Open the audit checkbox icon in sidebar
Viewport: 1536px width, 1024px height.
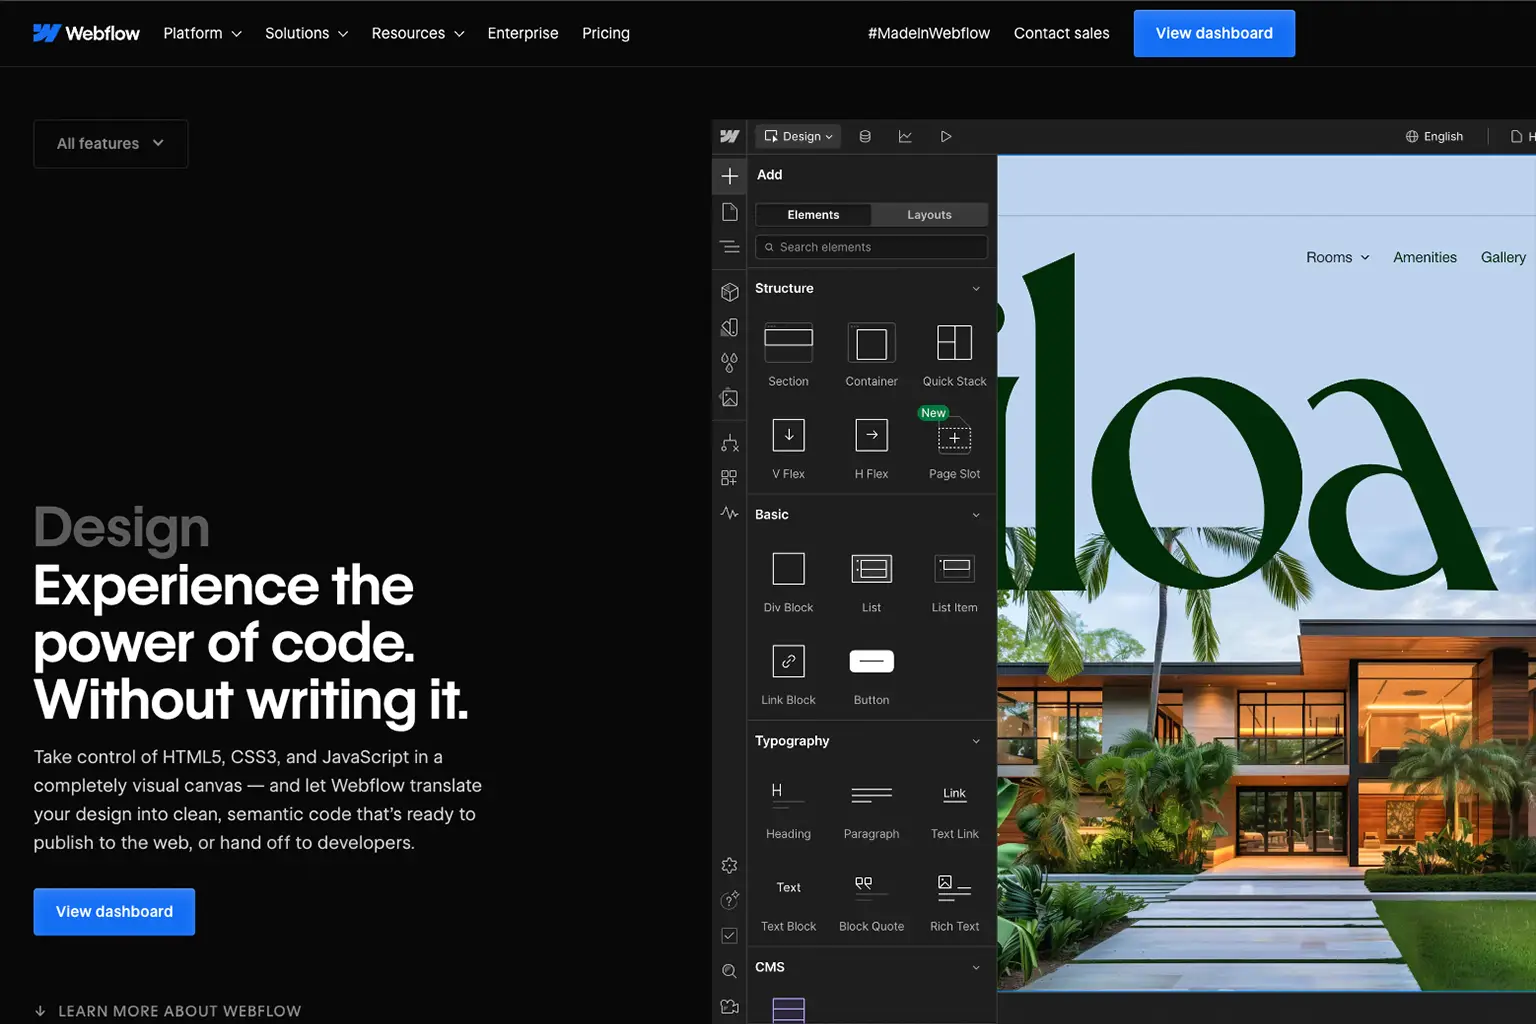click(730, 936)
